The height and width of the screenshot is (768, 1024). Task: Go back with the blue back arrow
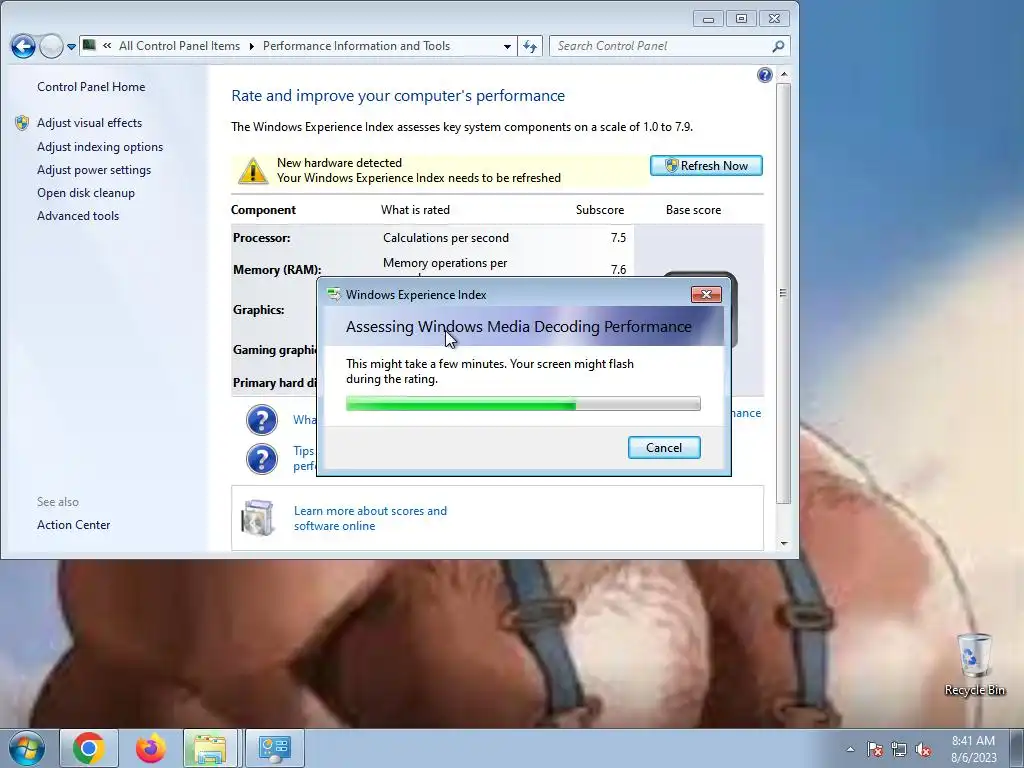(23, 46)
